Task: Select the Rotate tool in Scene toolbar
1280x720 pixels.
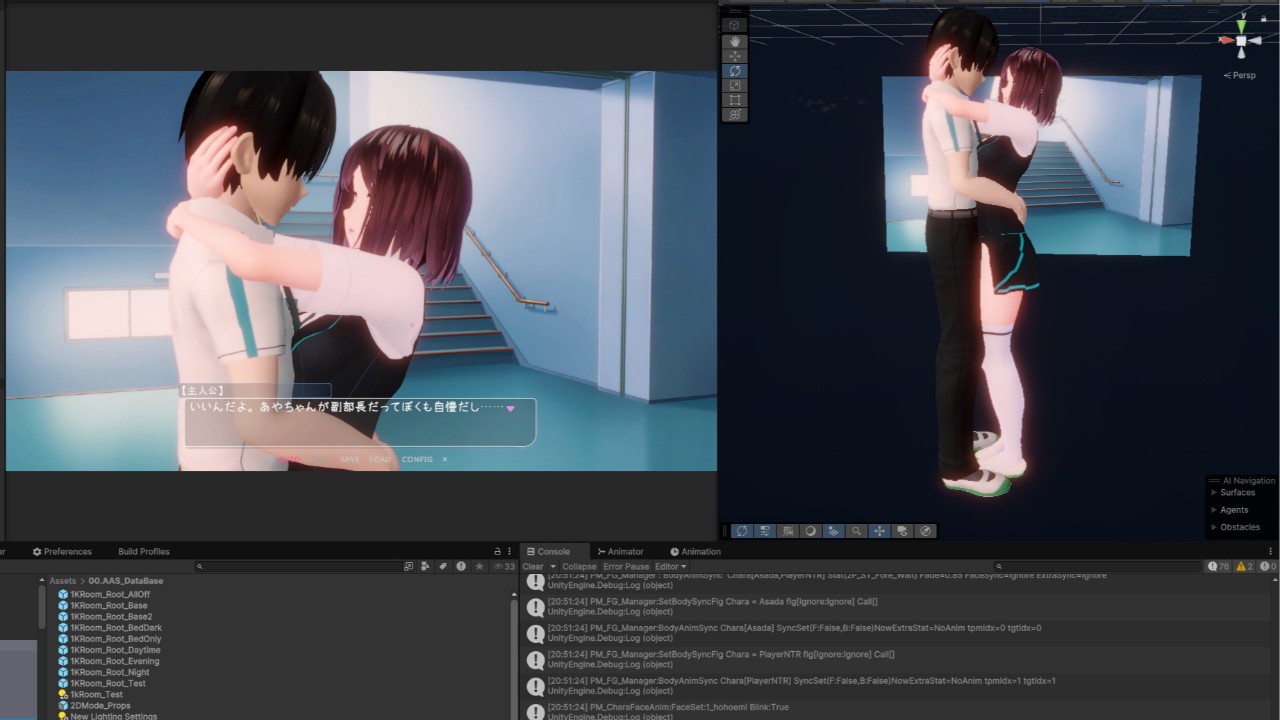Action: tap(734, 71)
